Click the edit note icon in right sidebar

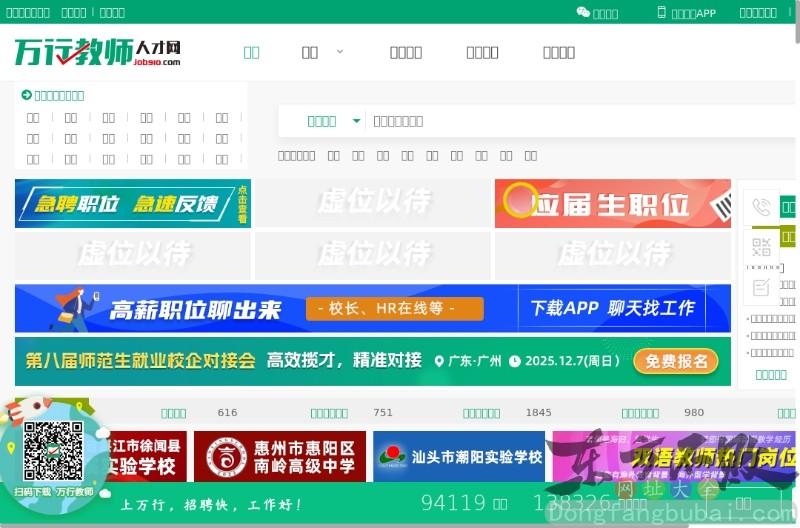point(761,287)
